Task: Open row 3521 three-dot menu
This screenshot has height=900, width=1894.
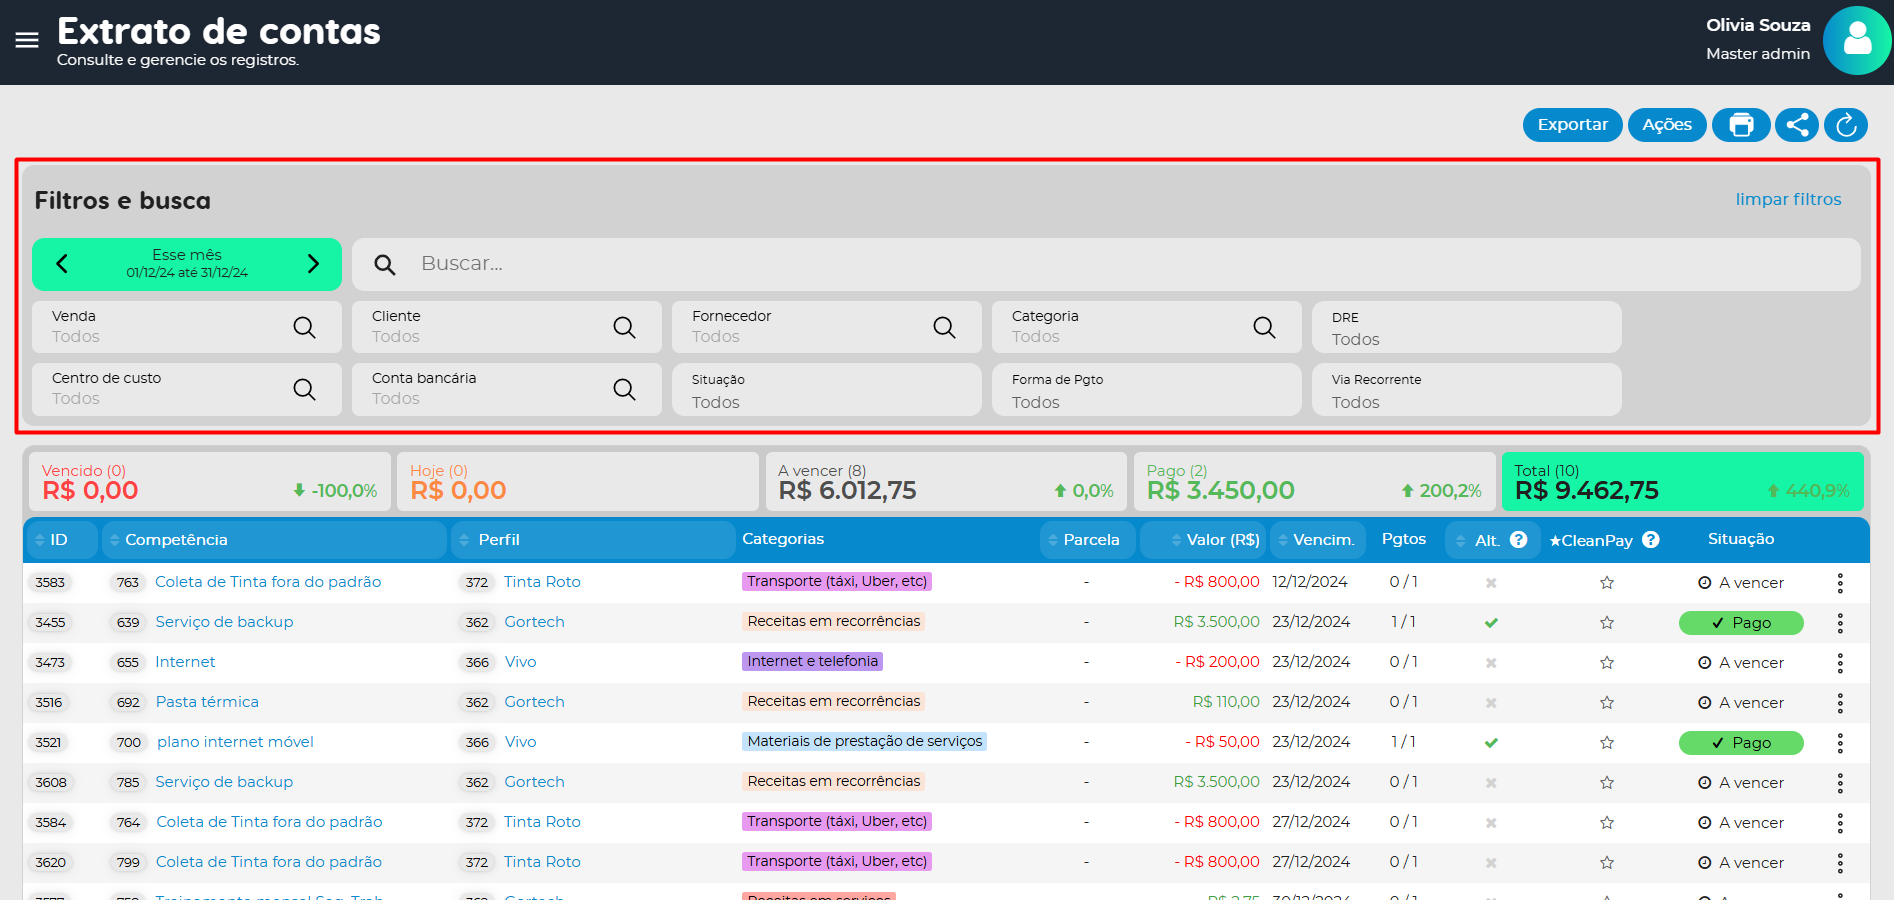Action: [1840, 743]
